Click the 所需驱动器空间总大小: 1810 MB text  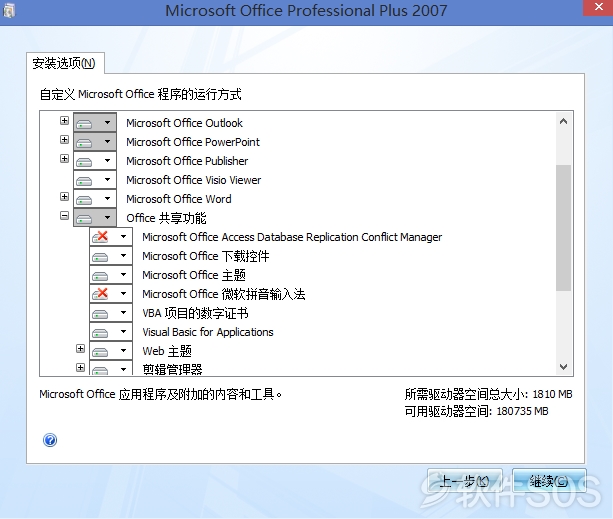(488, 394)
